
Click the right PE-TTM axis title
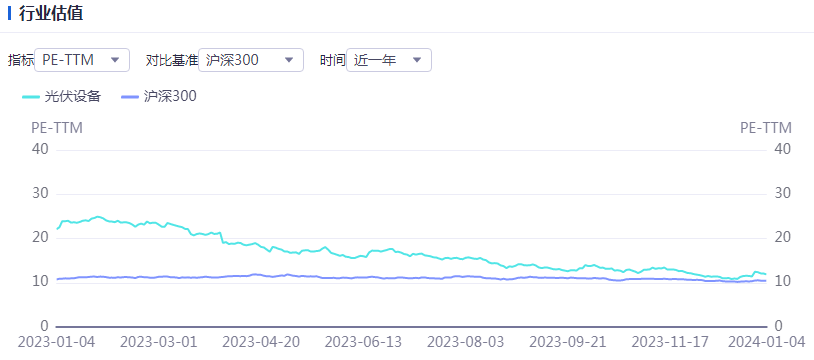(766, 128)
